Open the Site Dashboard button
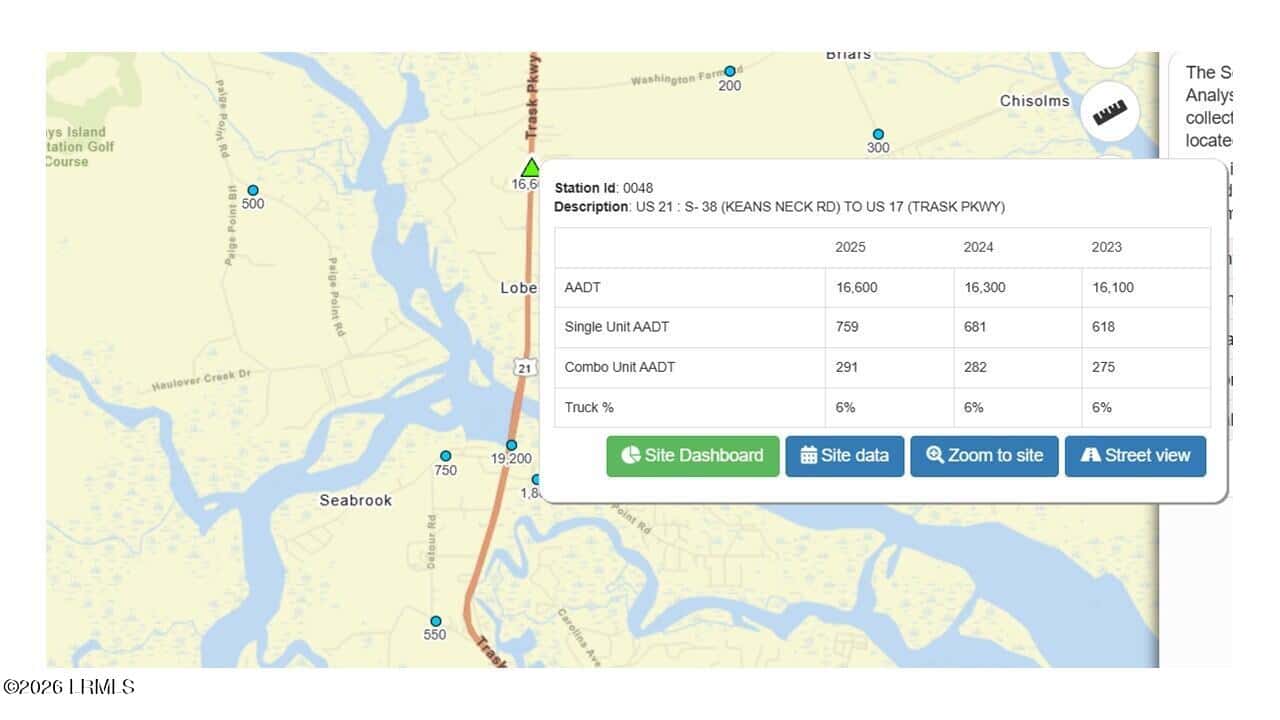 click(x=693, y=456)
